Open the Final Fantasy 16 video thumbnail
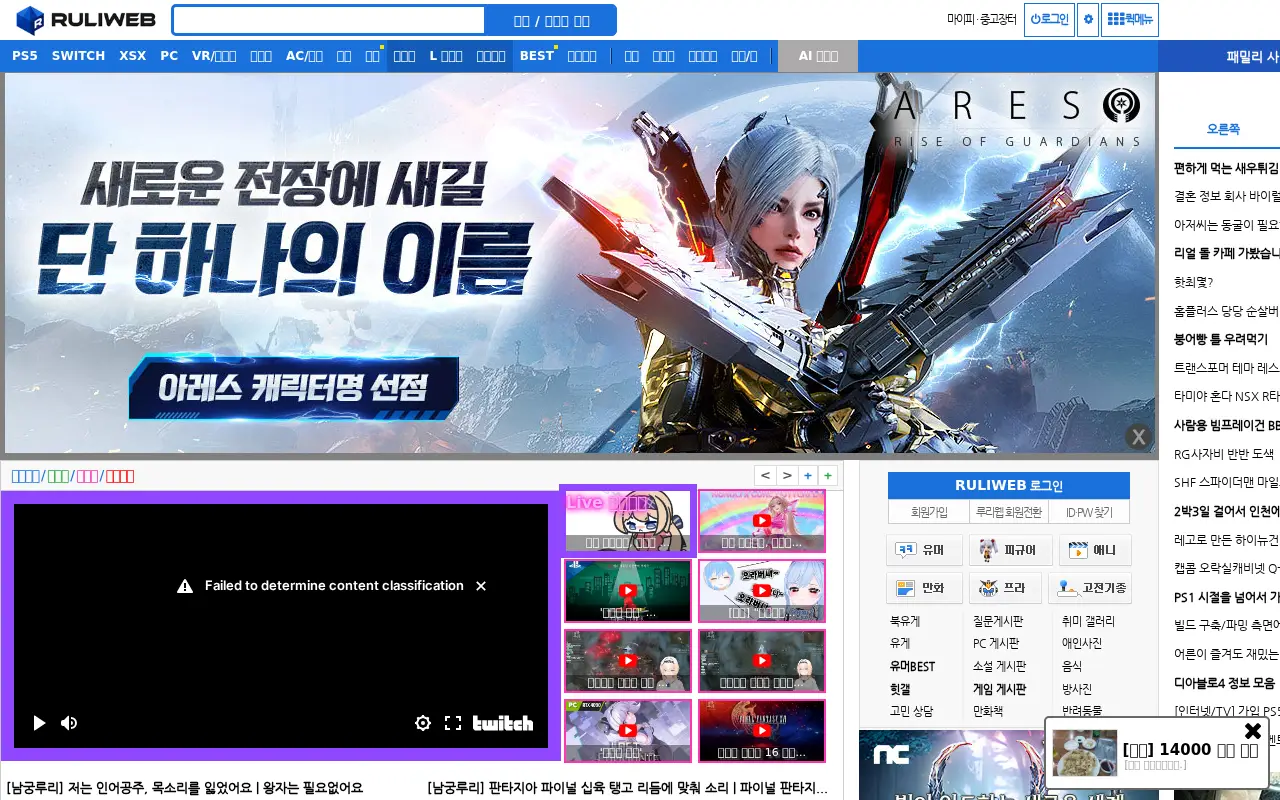 pyautogui.click(x=762, y=731)
